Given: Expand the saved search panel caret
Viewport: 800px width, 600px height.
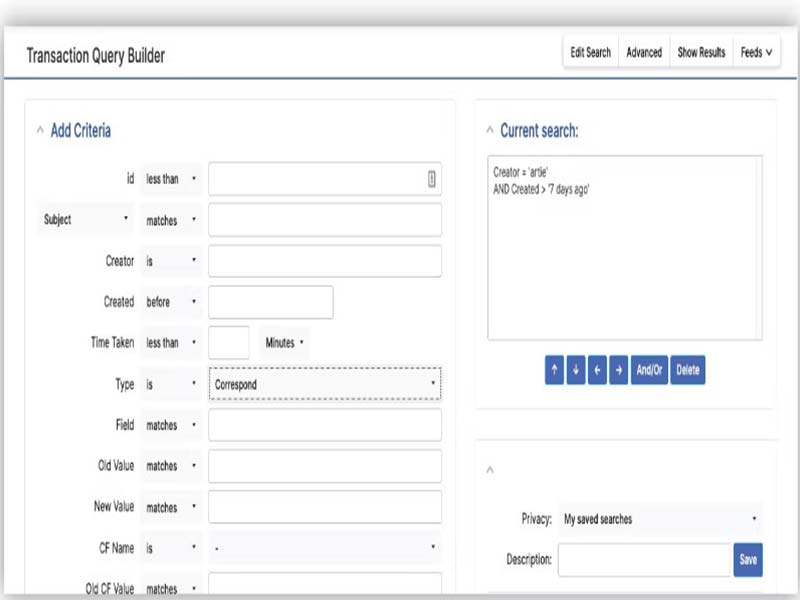Looking at the screenshot, I should click(491, 470).
